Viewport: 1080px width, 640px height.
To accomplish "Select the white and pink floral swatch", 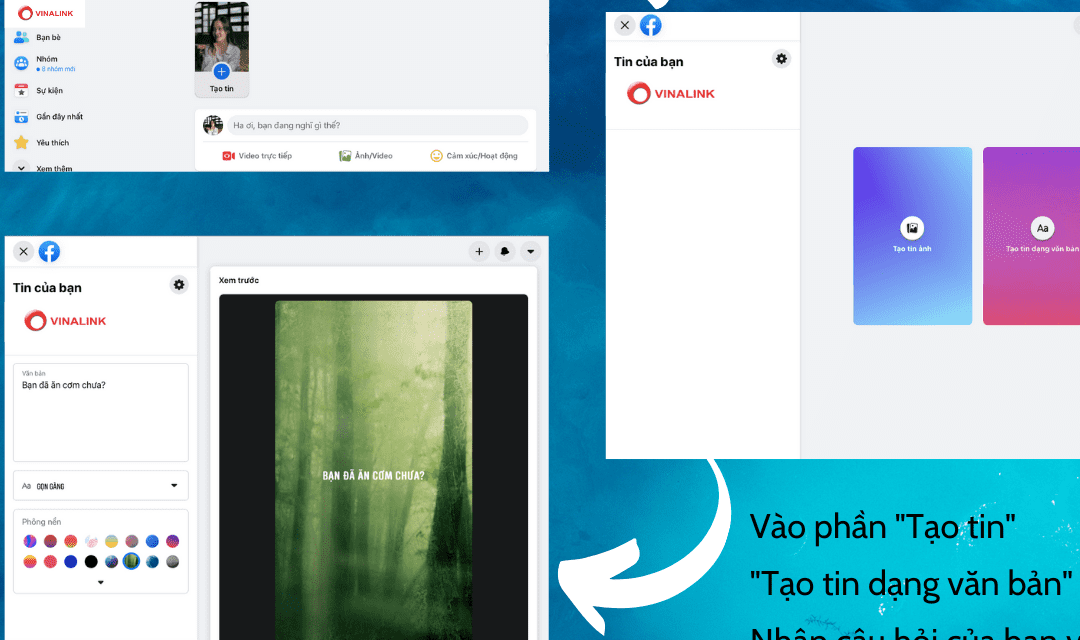I will pos(91,541).
